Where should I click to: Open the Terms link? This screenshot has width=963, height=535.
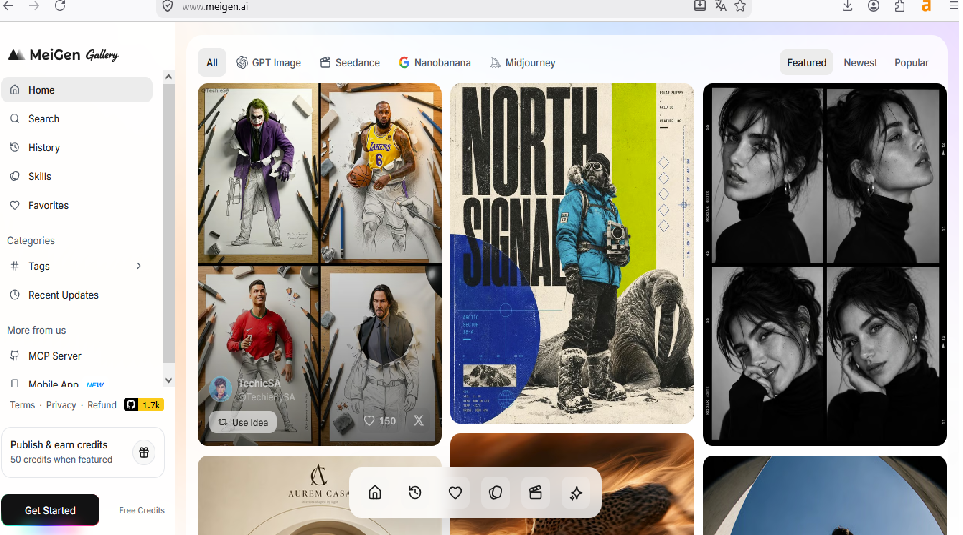tap(22, 405)
